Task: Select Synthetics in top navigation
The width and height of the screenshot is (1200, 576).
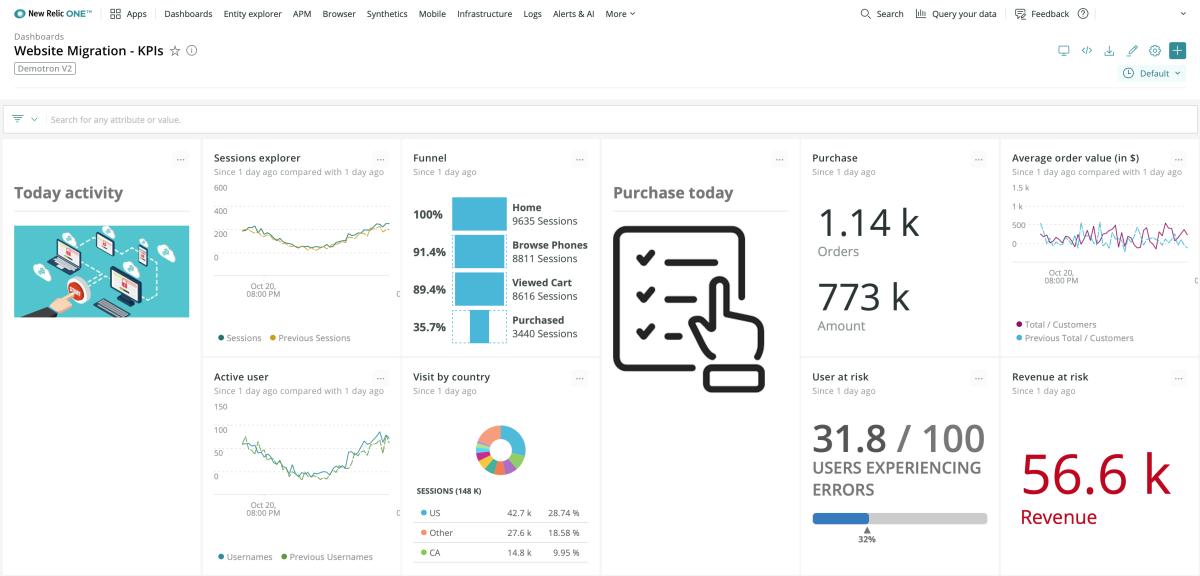Action: coord(387,14)
